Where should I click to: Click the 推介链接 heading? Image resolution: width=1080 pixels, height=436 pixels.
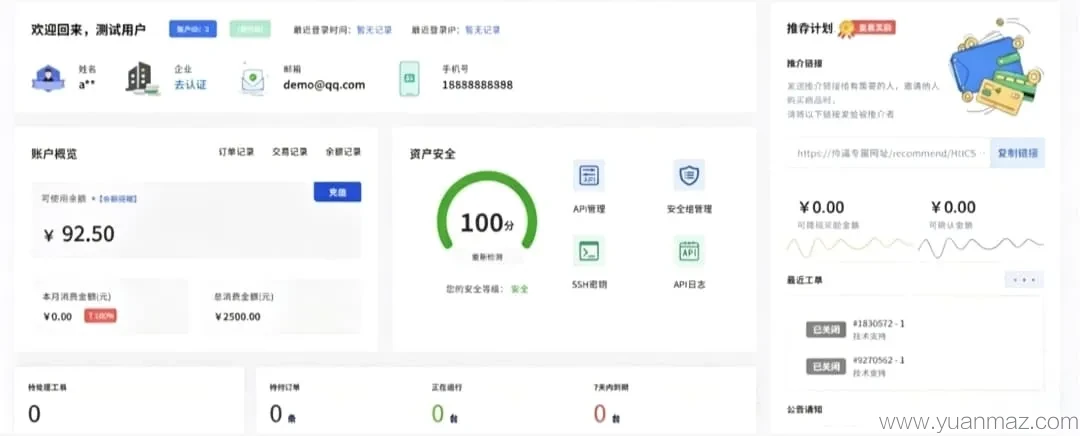(x=804, y=63)
